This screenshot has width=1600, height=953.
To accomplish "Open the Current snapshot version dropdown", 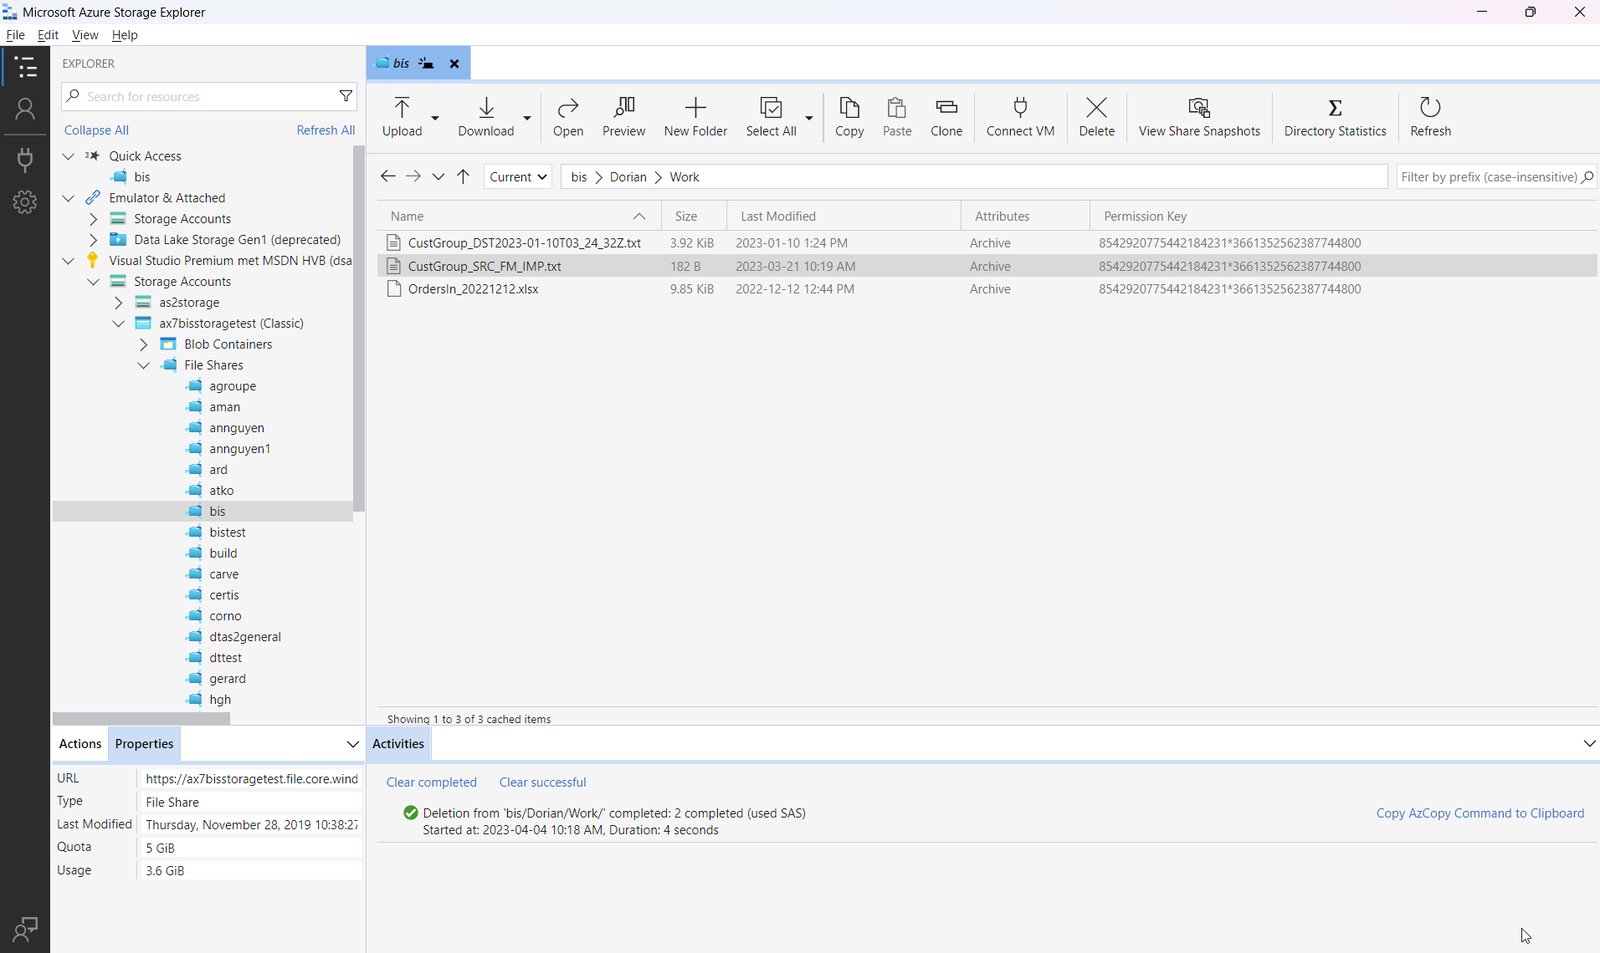I will [x=517, y=176].
